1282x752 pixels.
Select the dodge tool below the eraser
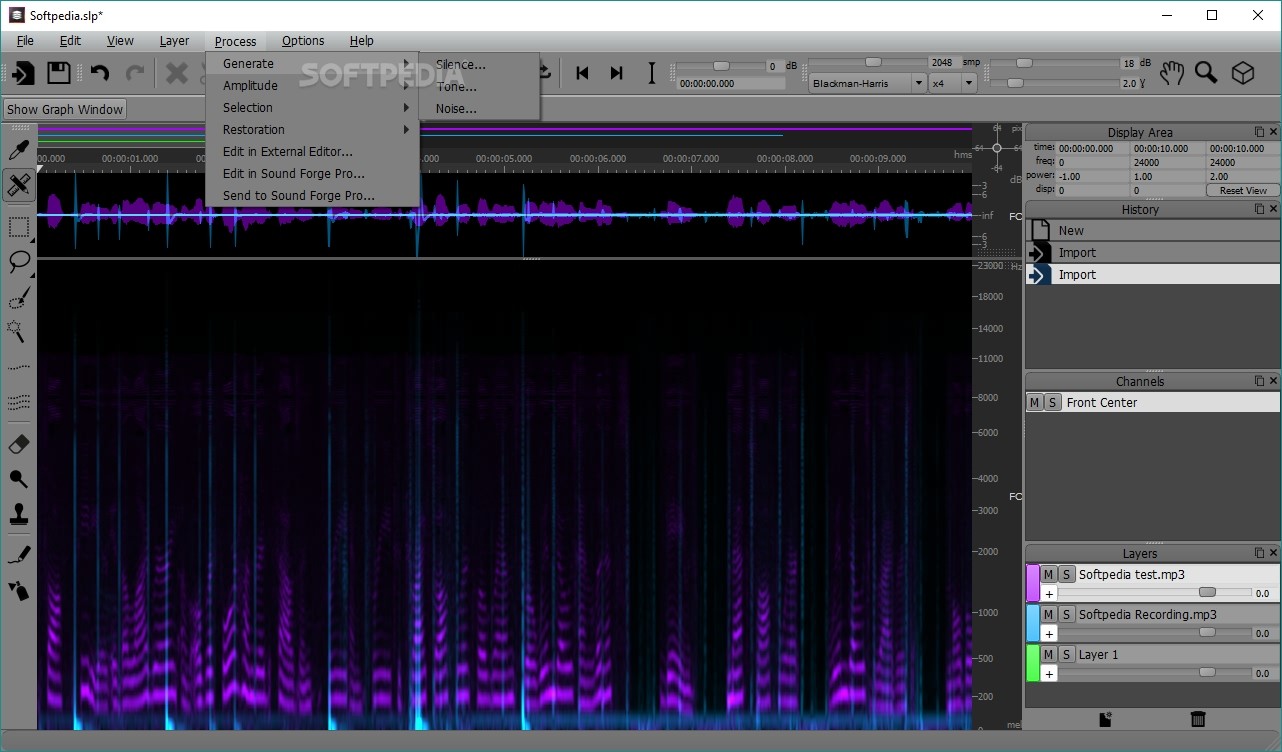(18, 479)
